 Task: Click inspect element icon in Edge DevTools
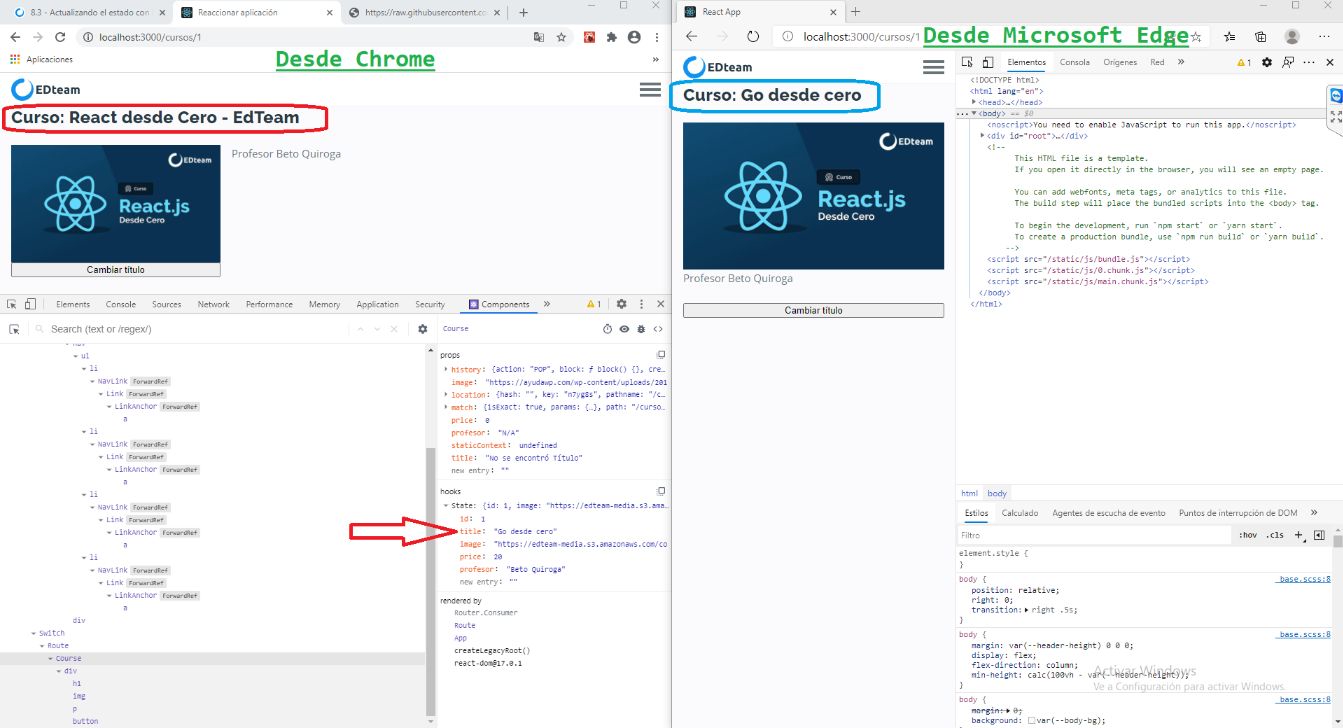tap(968, 62)
